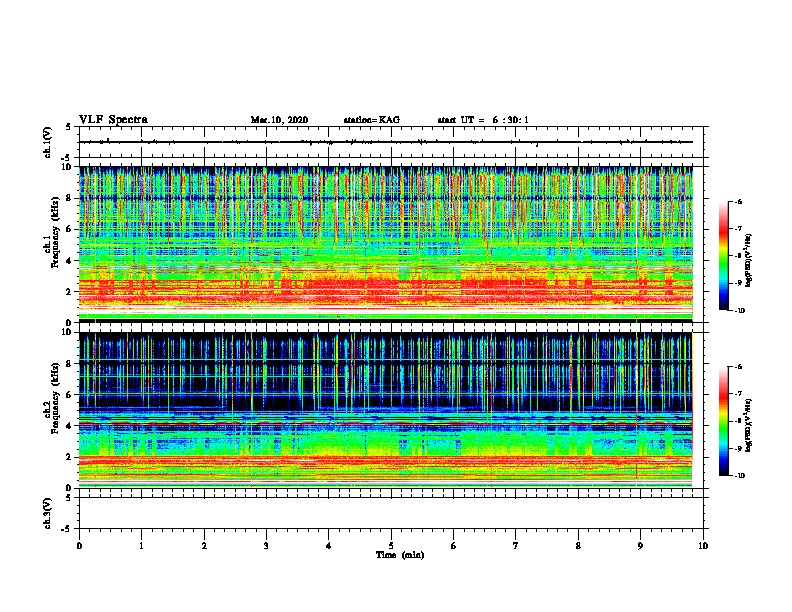Click the "Time (min)" axis label
Viewport: 792px width, 612px height.
tap(400, 555)
